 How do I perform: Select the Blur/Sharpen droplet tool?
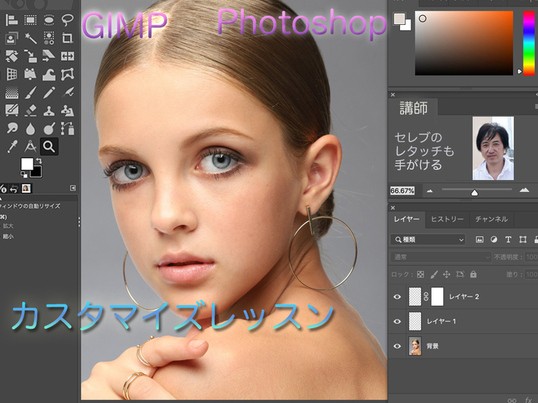pyautogui.click(x=30, y=129)
